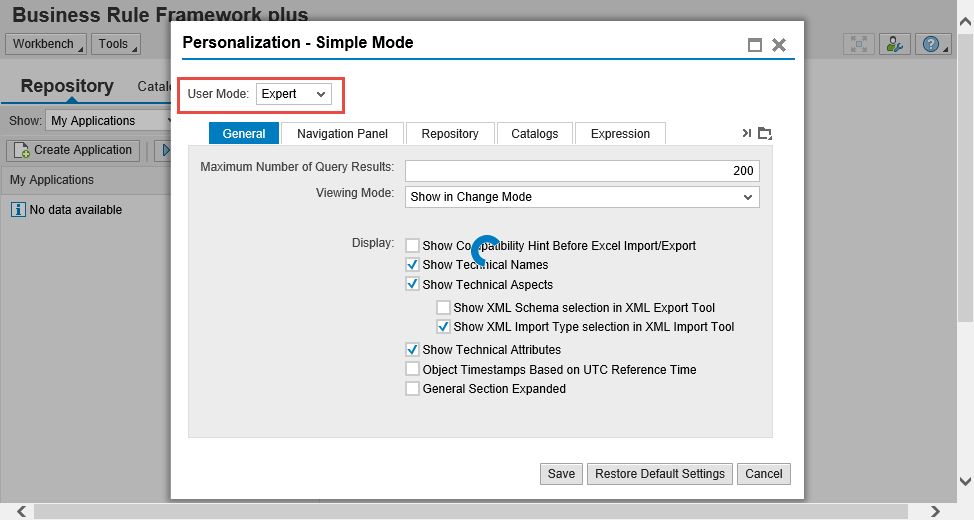974x520 pixels.
Task: Uncheck Show XML Import Type selection checkbox
Action: point(443,327)
